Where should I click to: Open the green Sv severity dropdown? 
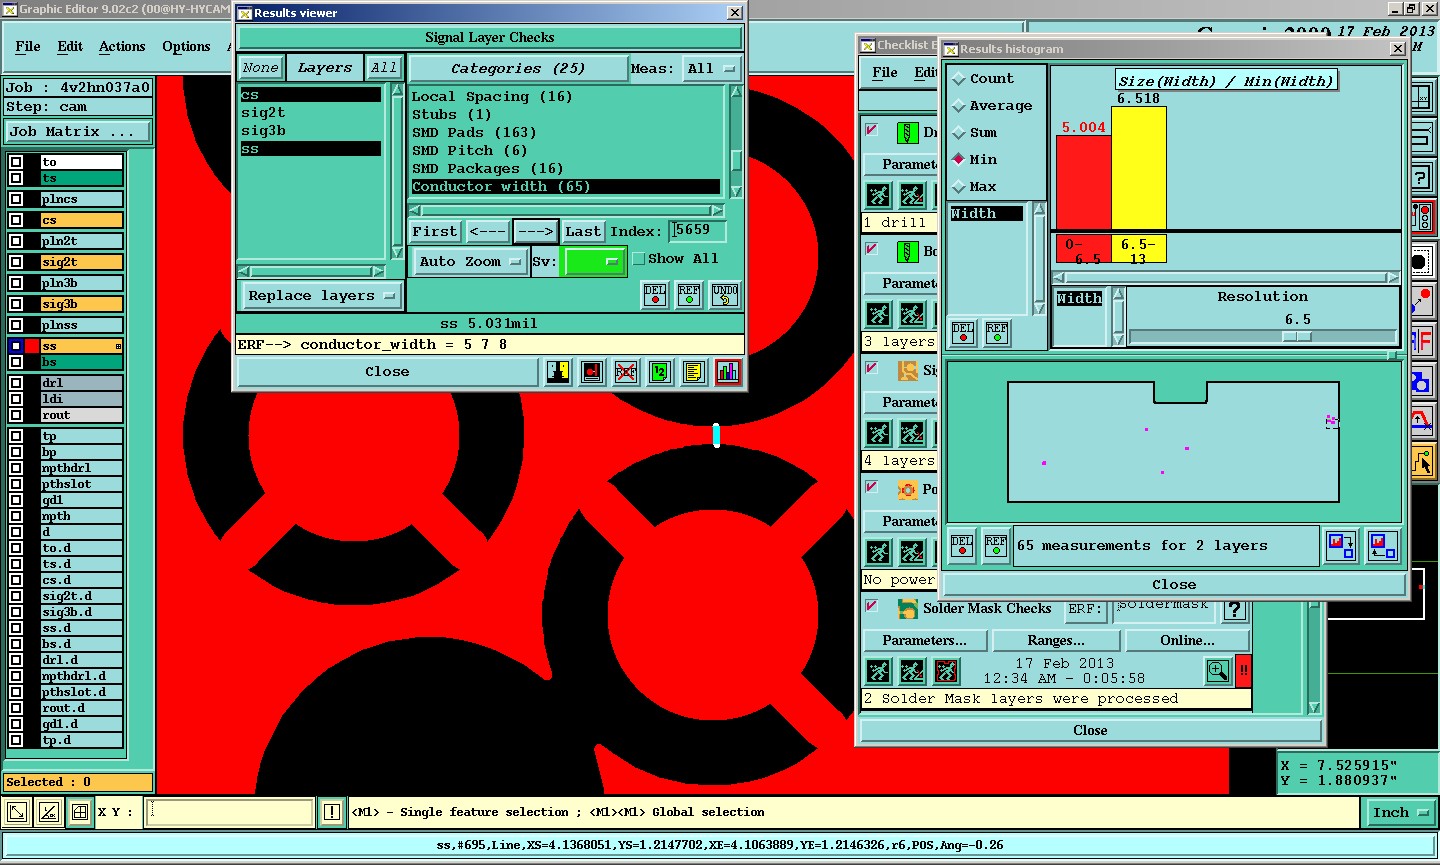594,262
